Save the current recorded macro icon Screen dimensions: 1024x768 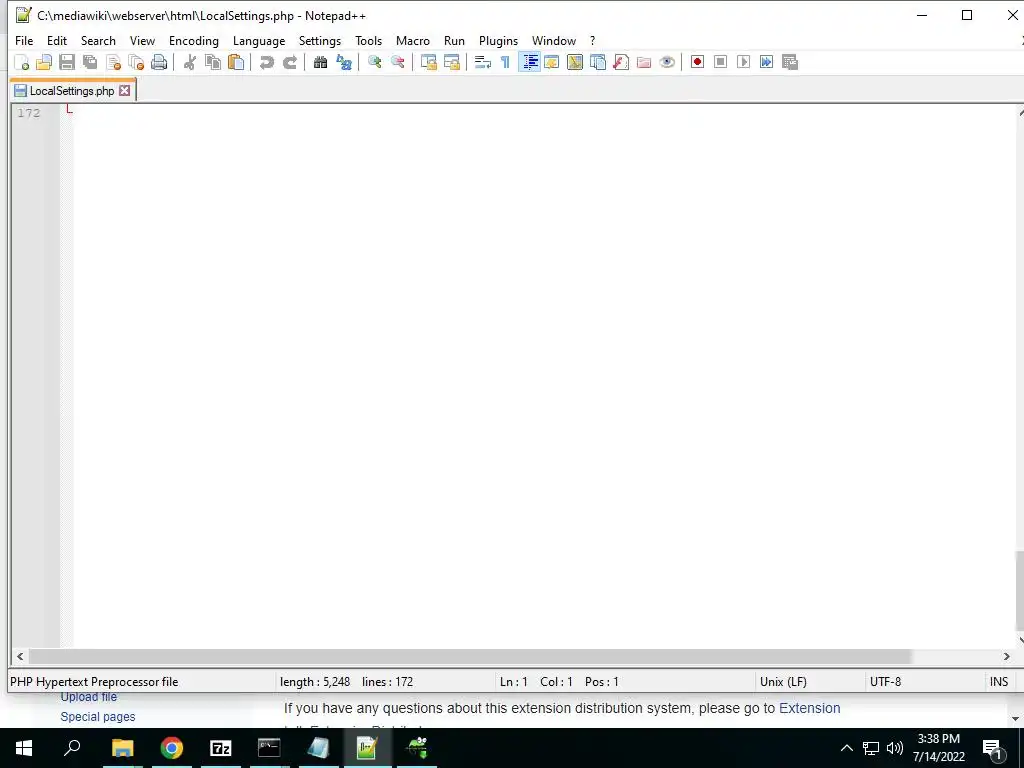pyautogui.click(x=790, y=62)
